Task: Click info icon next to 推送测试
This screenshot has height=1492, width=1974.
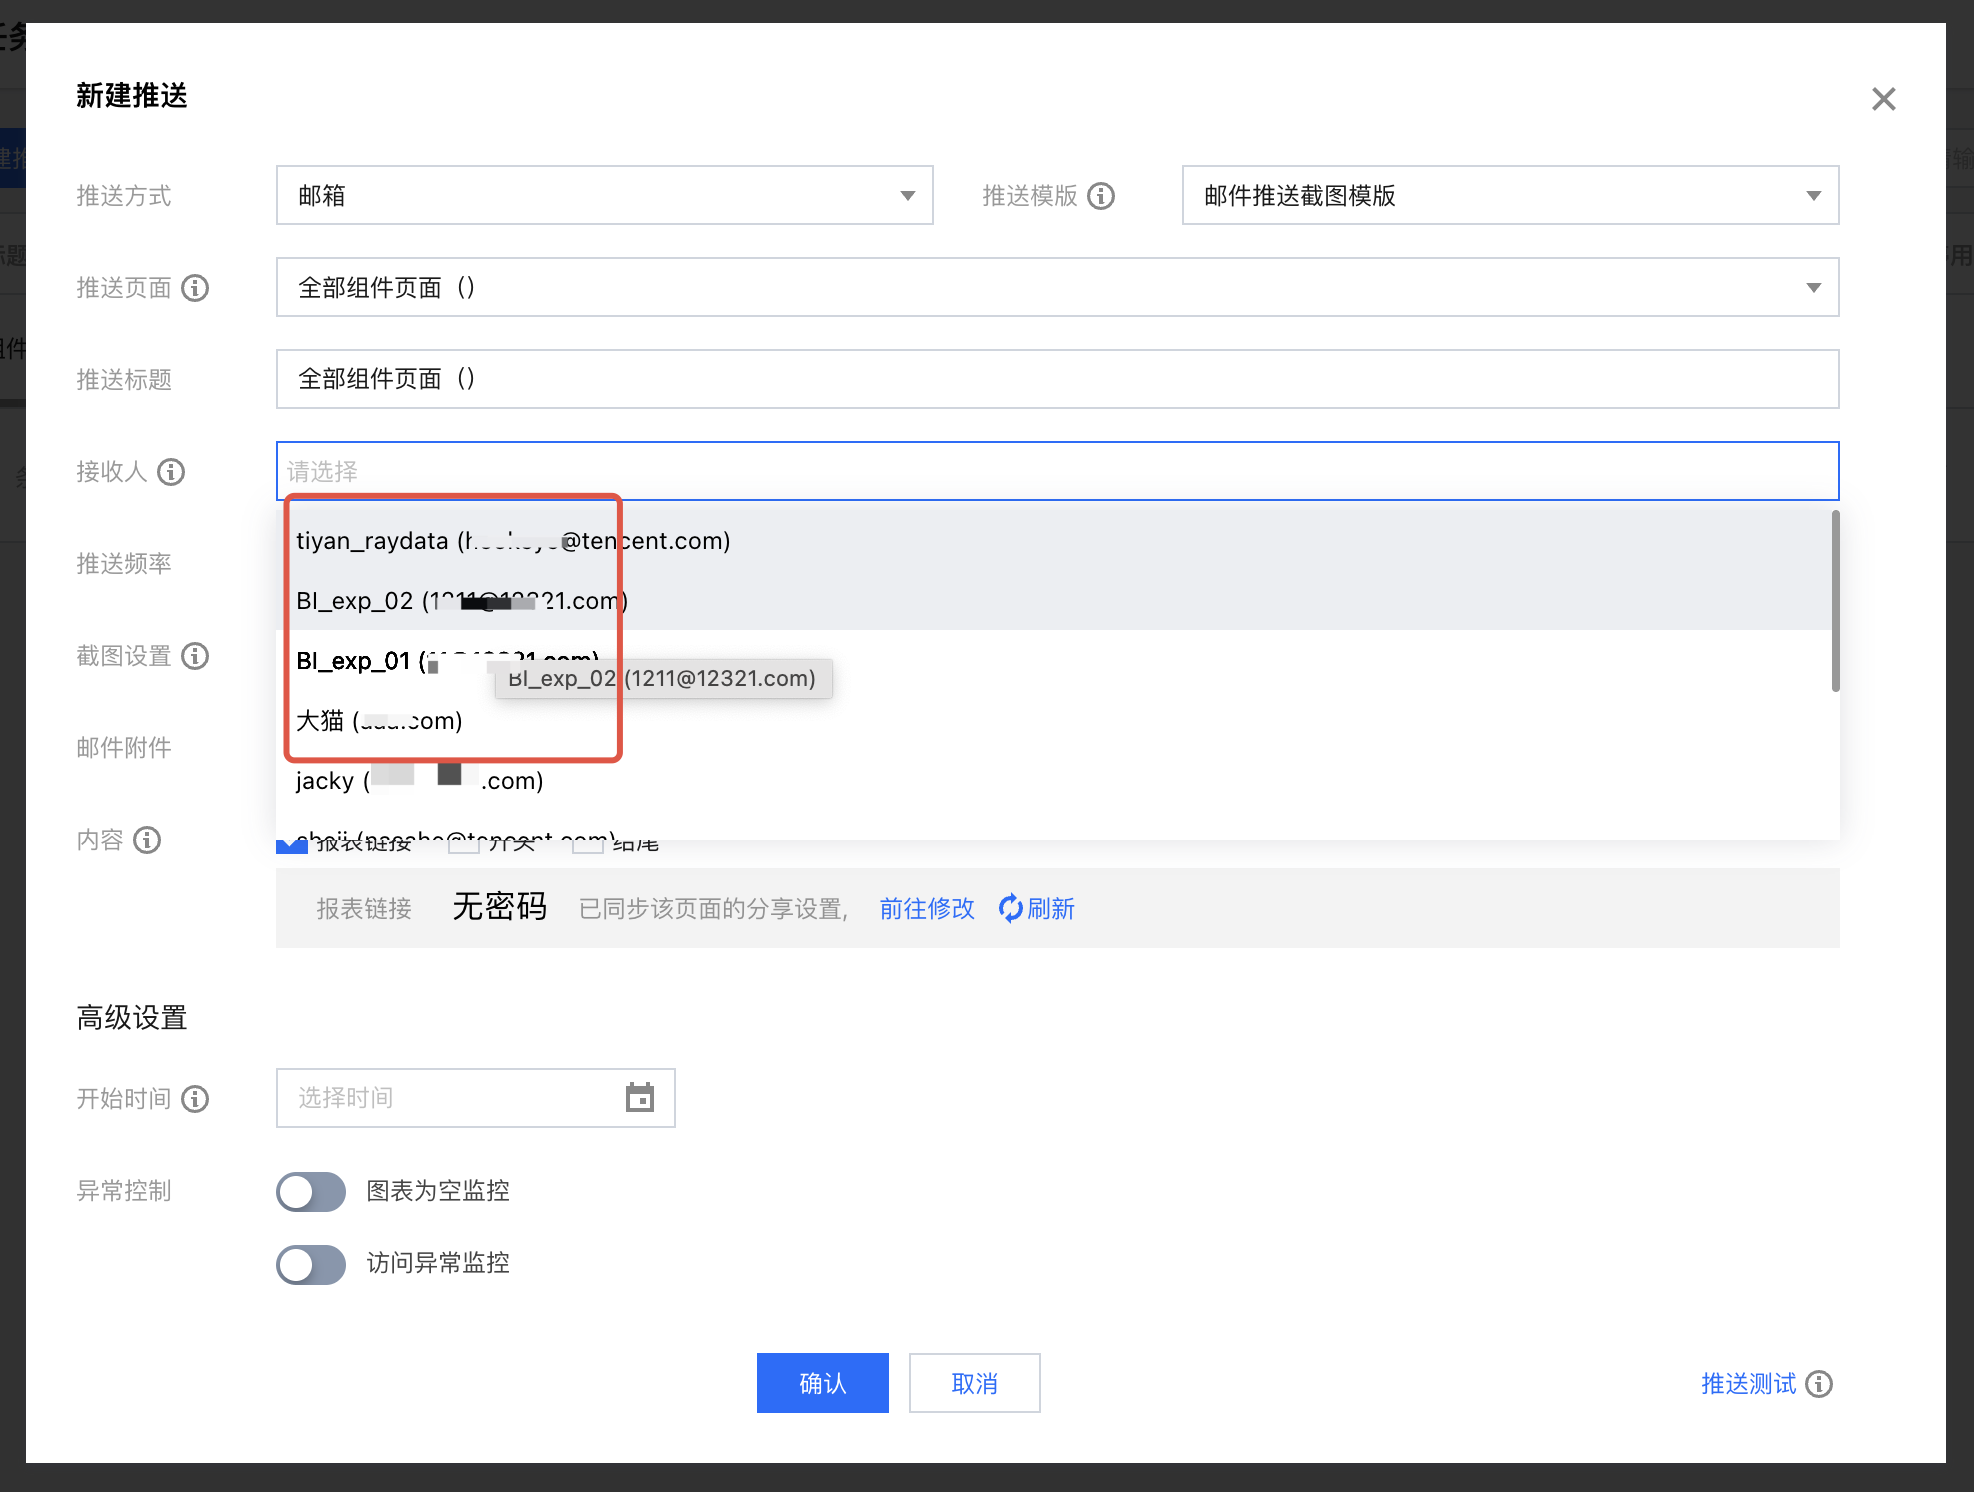Action: tap(1819, 1384)
